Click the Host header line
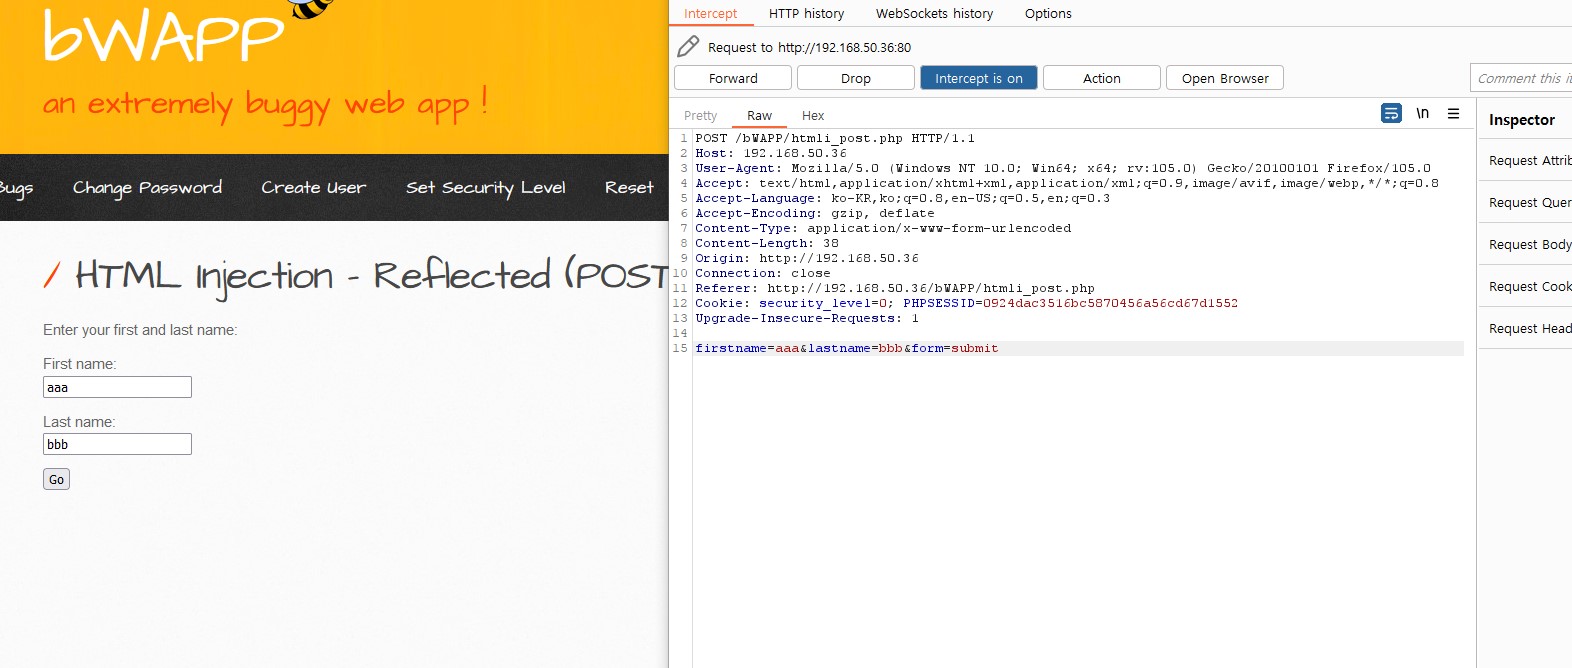This screenshot has width=1572, height=668. (770, 153)
